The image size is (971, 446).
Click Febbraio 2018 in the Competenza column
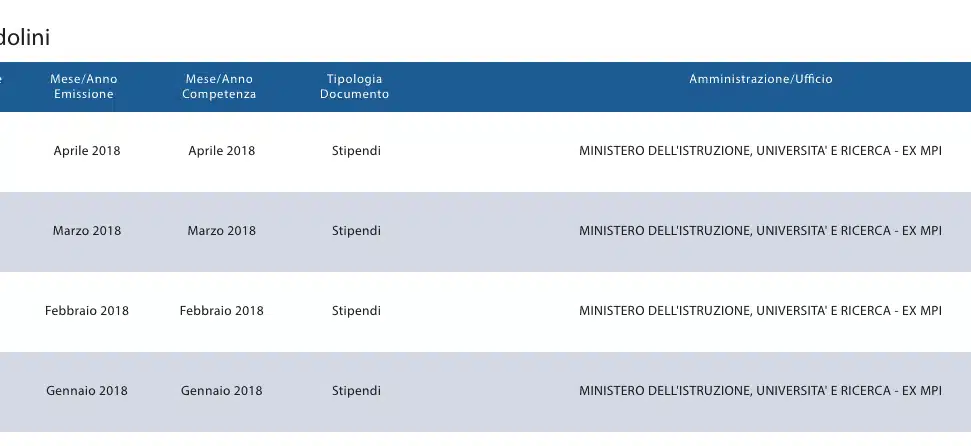pos(221,311)
